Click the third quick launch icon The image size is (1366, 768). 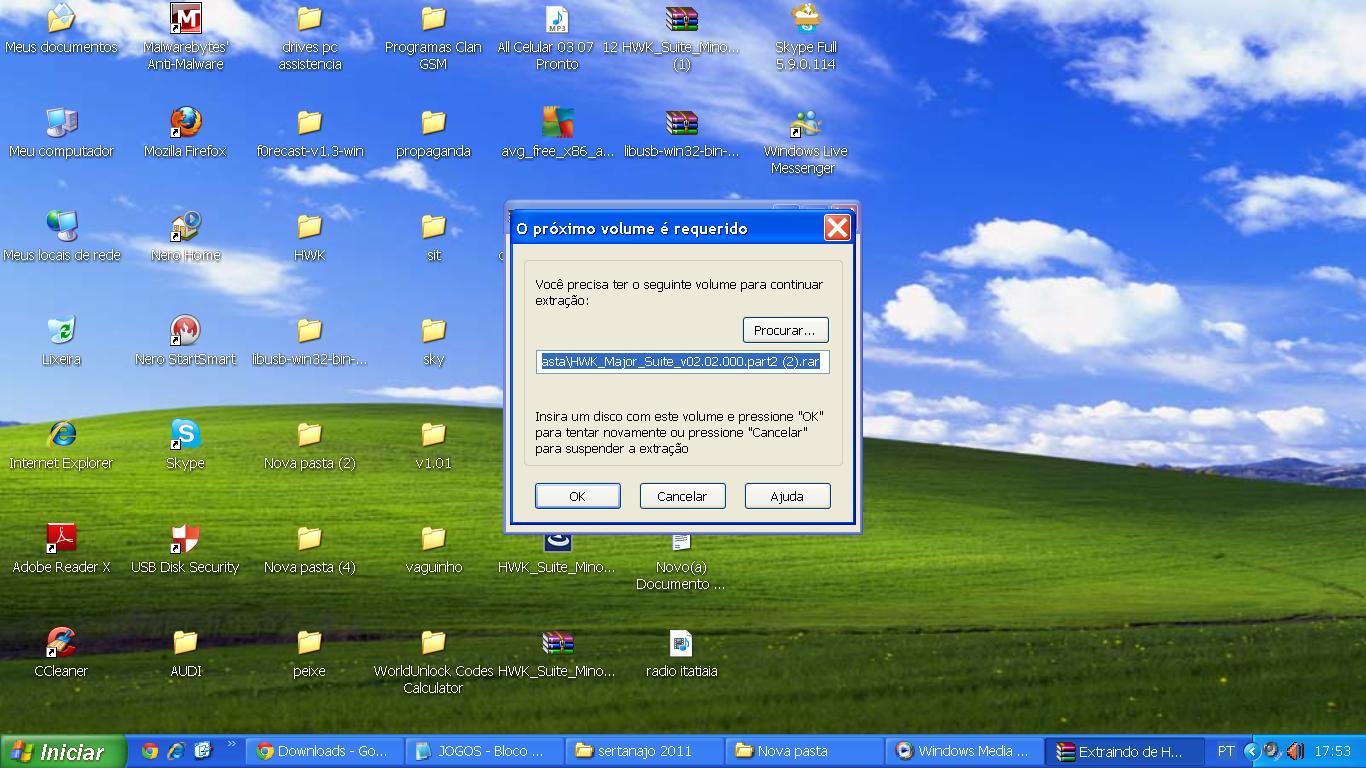click(203, 751)
